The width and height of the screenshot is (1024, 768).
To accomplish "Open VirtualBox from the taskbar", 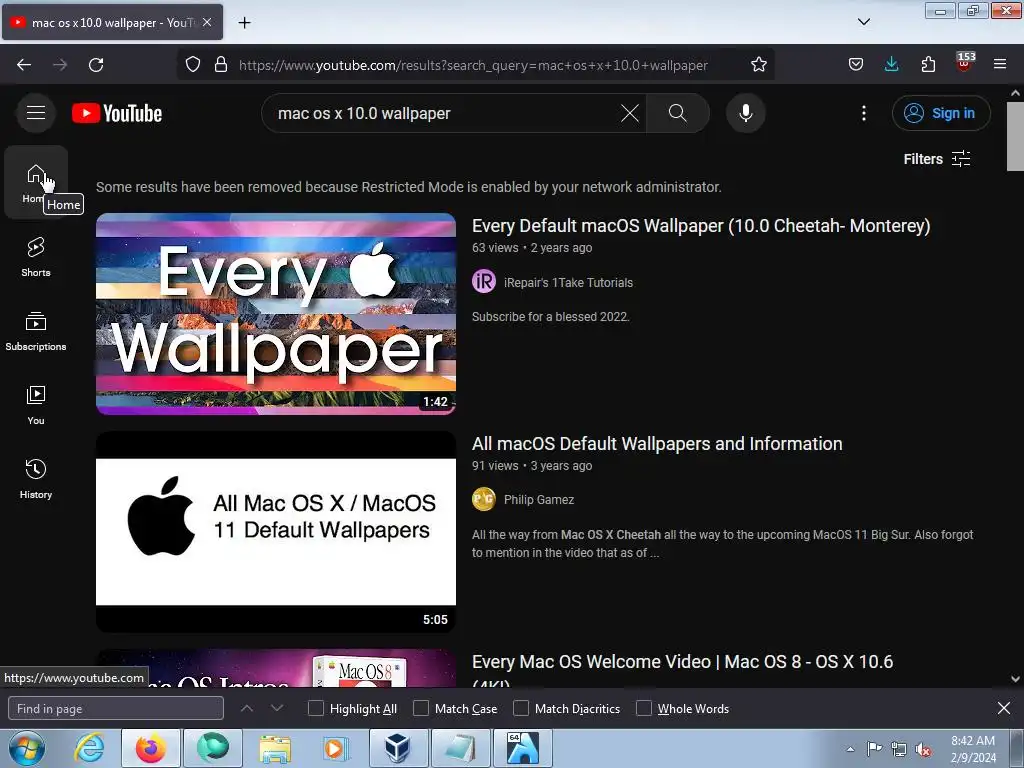I will coord(398,748).
